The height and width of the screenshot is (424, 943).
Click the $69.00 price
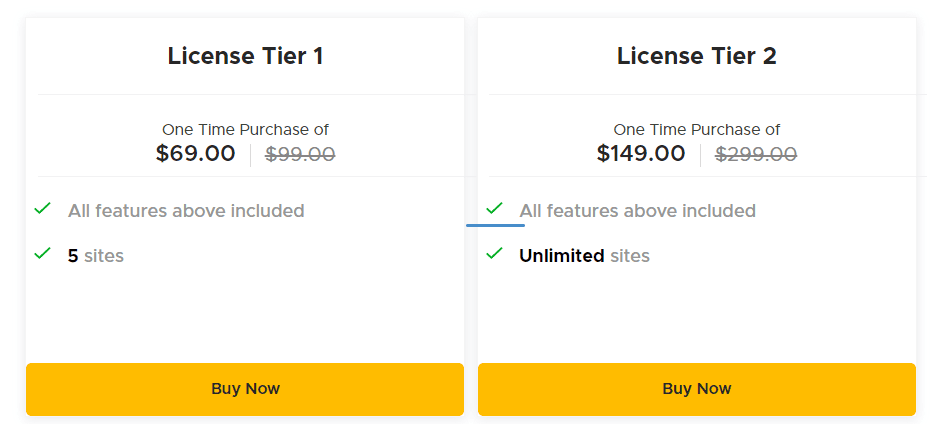(196, 154)
